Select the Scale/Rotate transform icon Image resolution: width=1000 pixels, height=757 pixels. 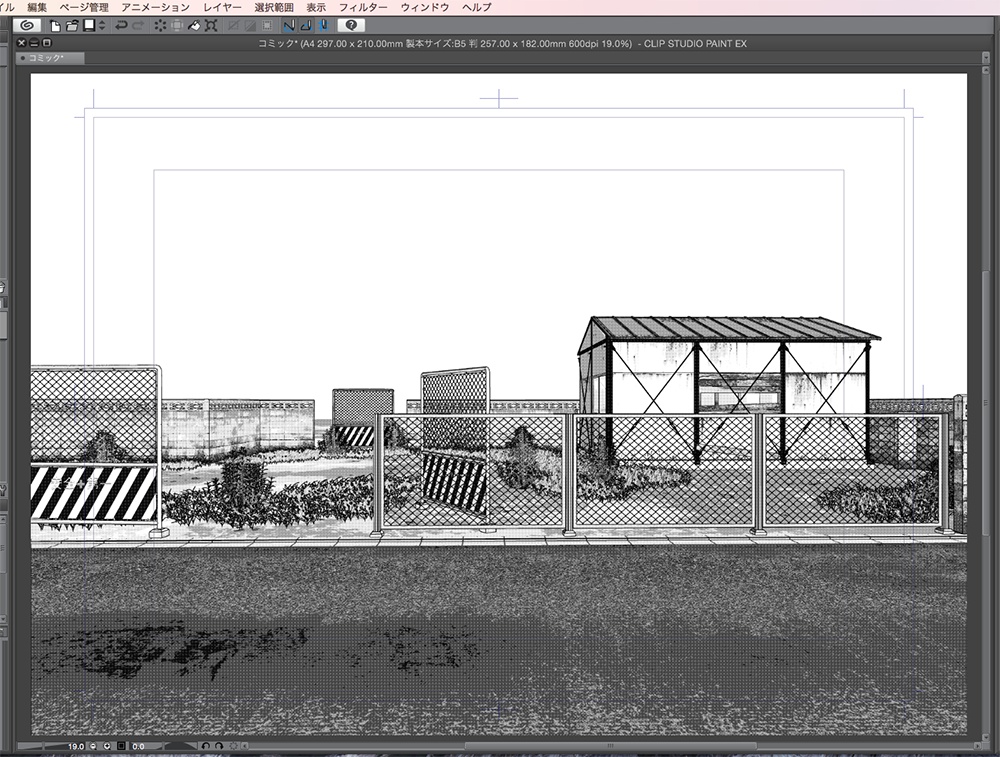tap(211, 26)
